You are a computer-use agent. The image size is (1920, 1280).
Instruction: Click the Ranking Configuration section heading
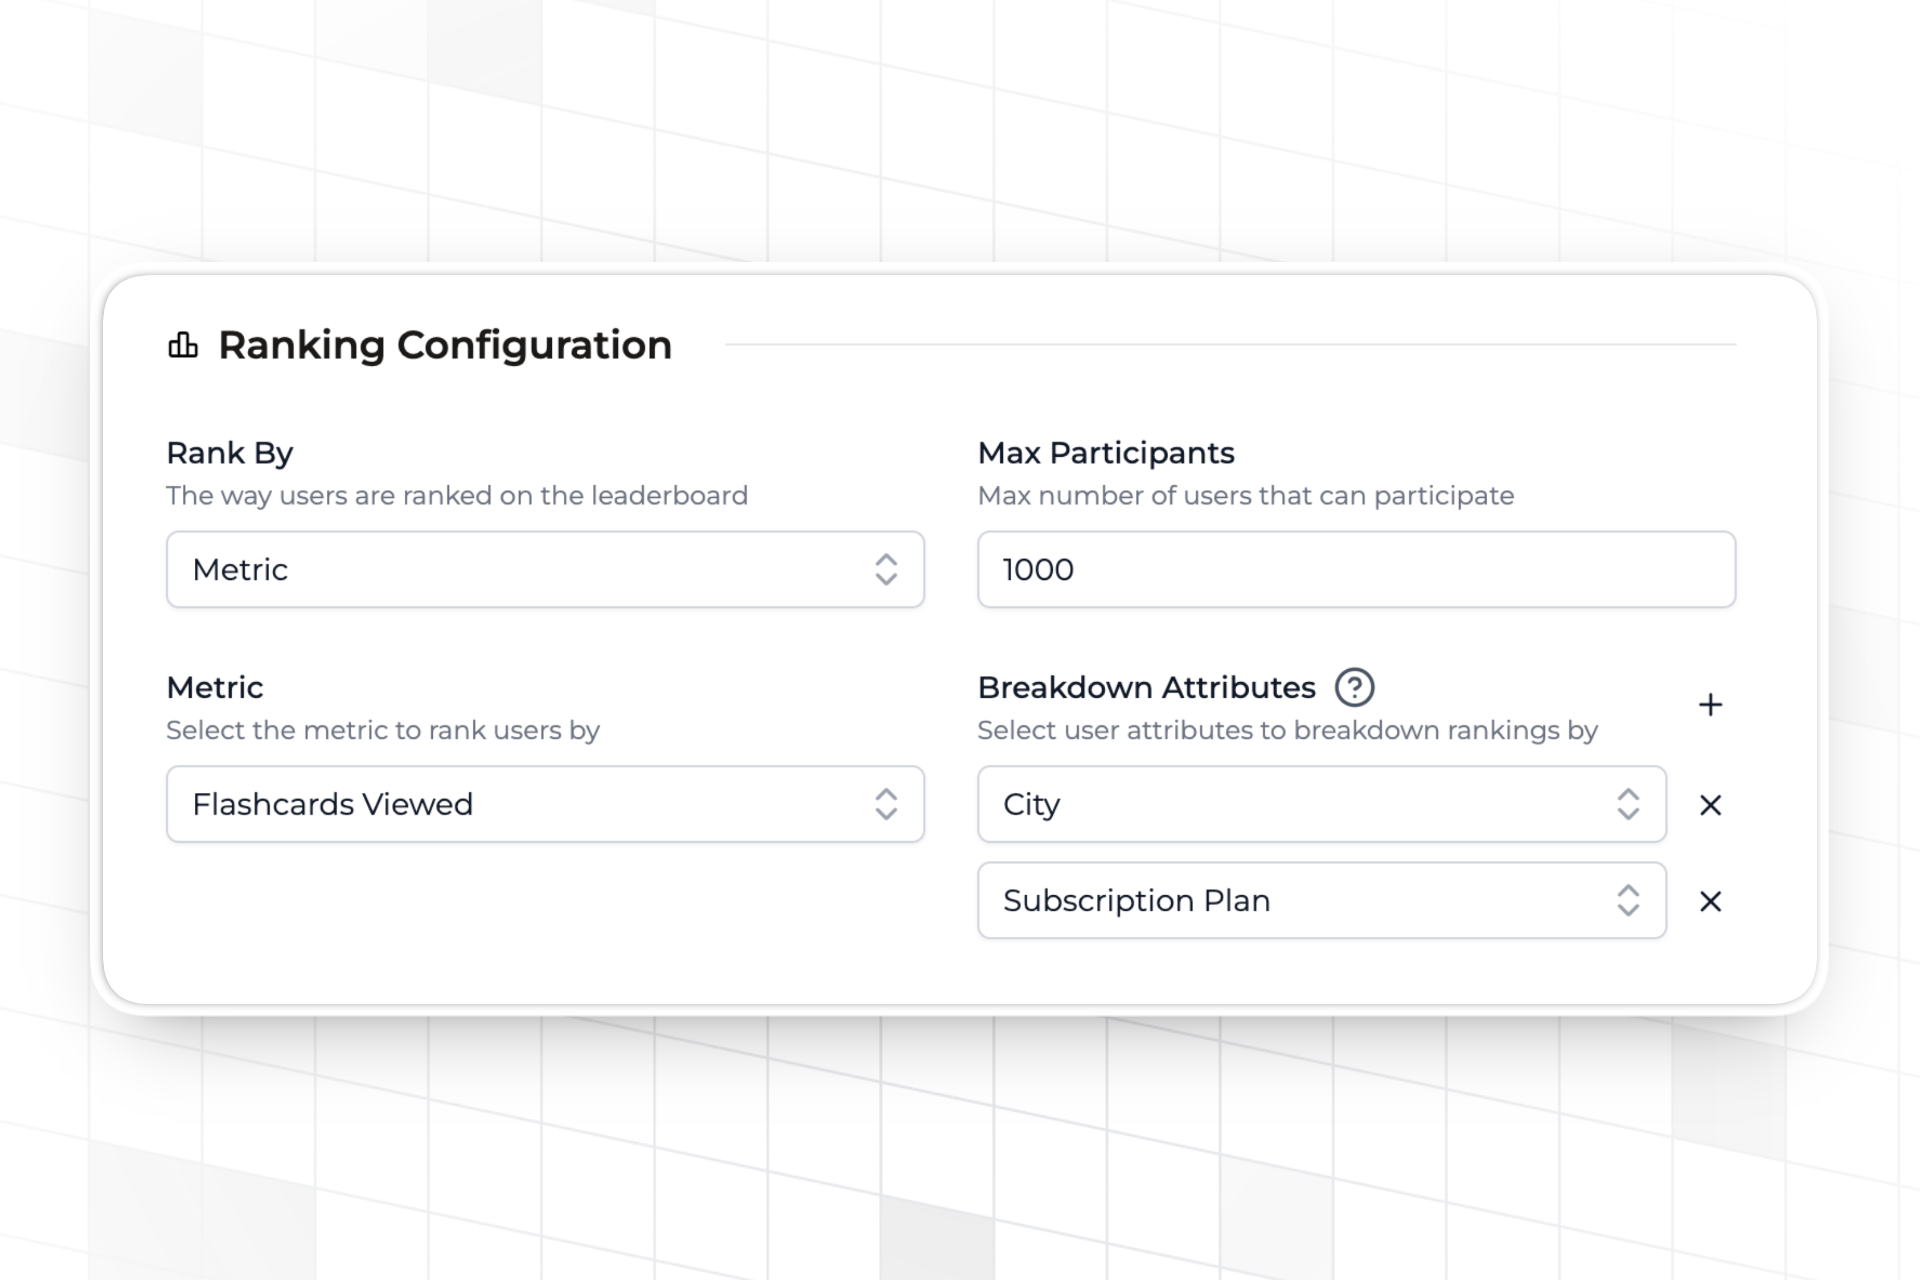(445, 345)
